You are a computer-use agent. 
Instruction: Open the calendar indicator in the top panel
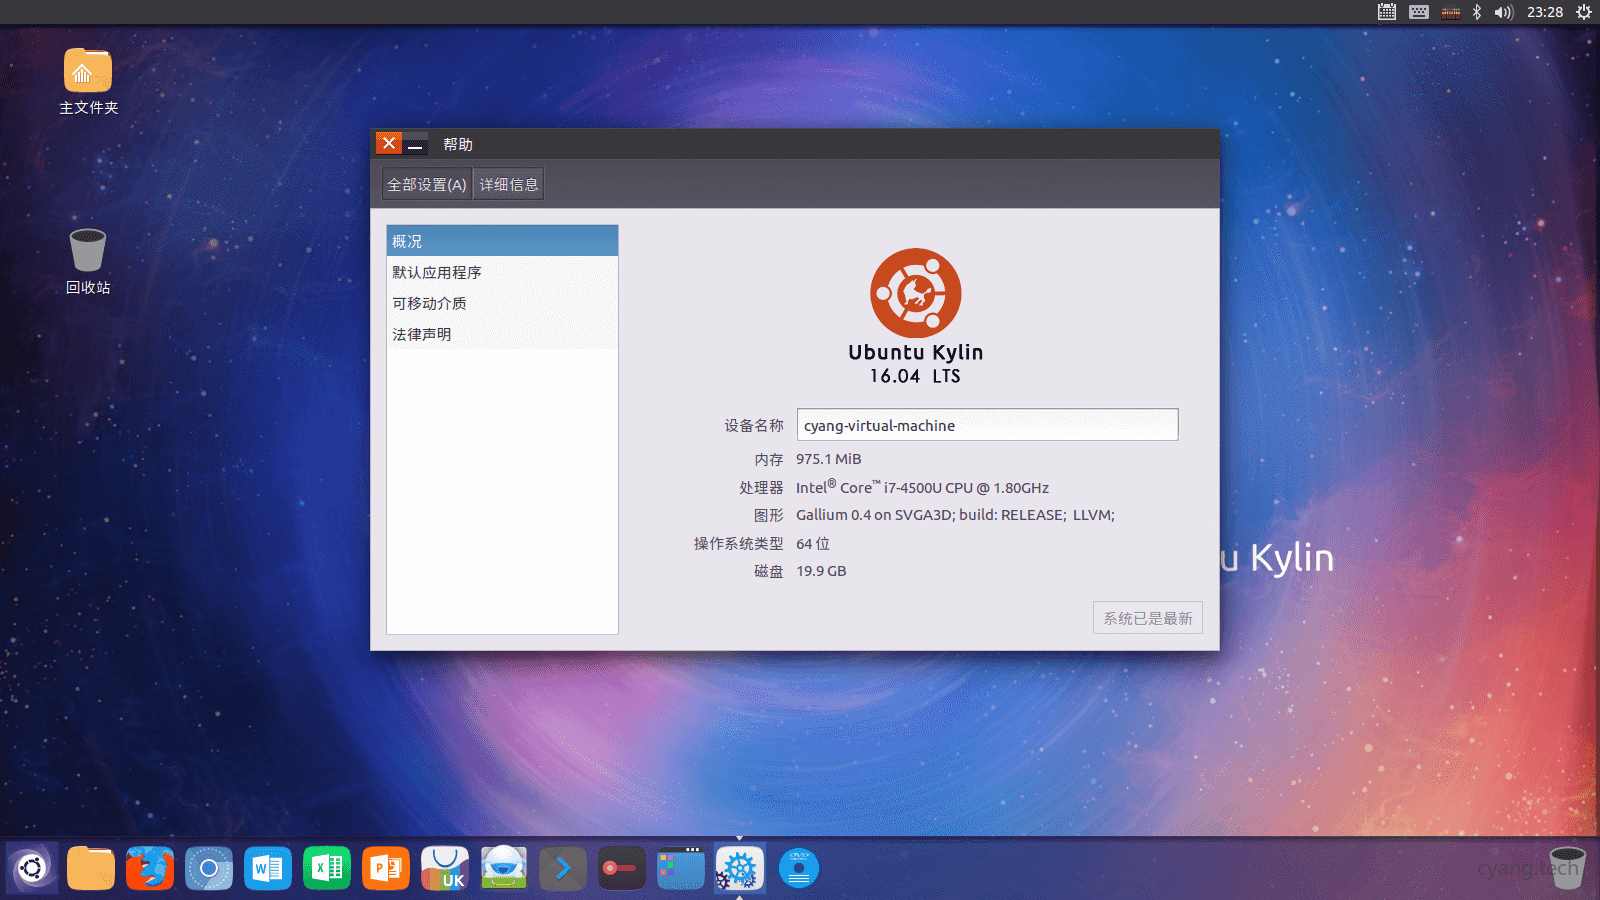tap(1387, 12)
